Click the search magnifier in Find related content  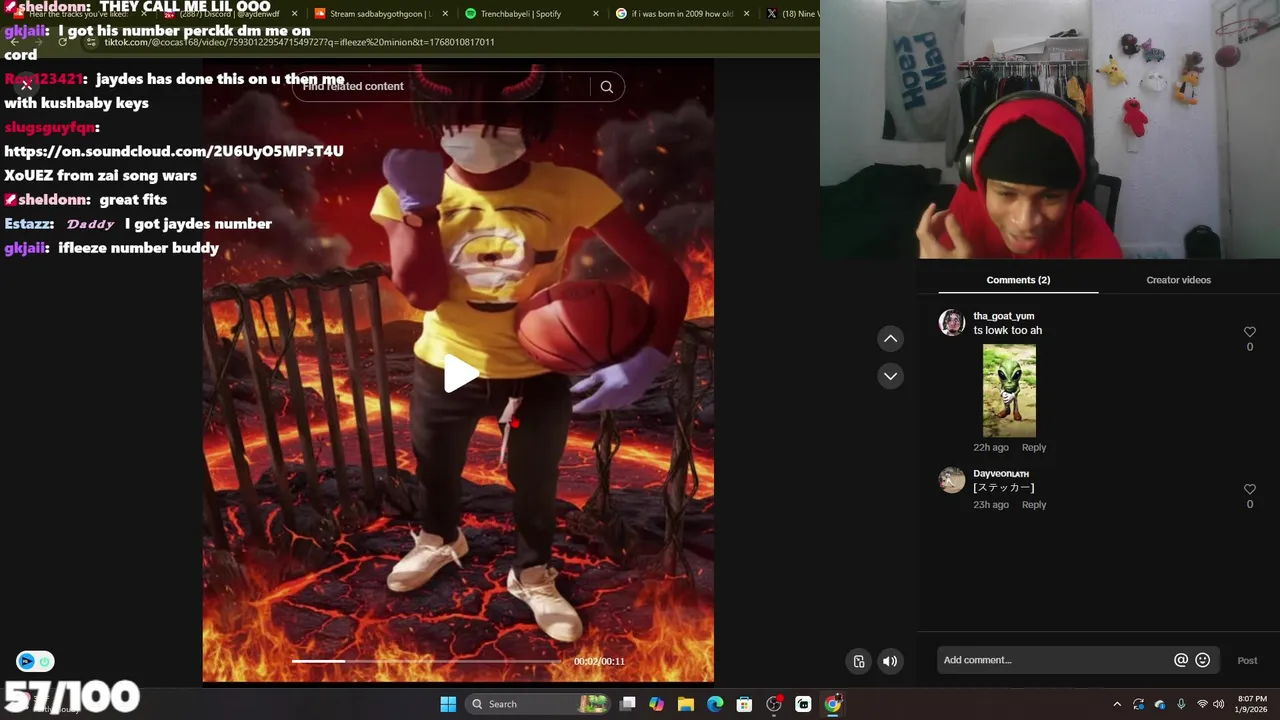tap(606, 86)
